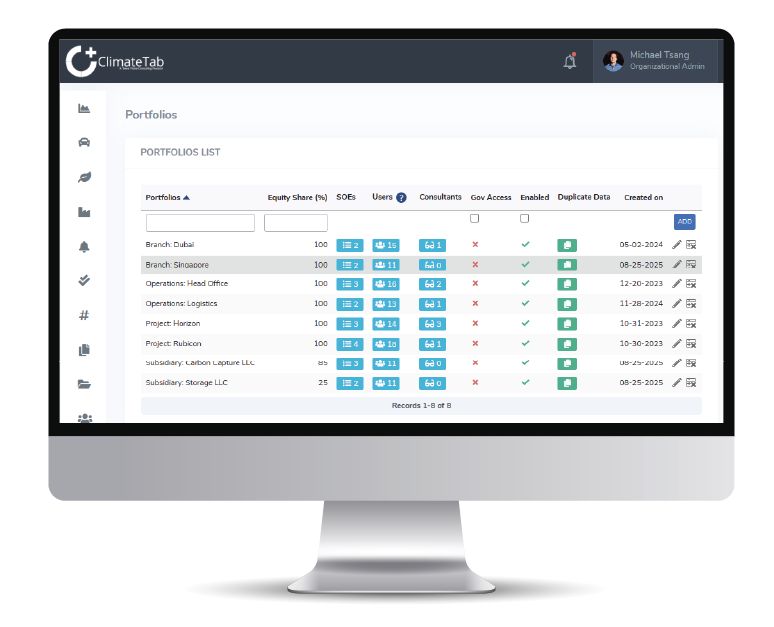Duplicate data for Operations: Logistics
The width and height of the screenshot is (774, 627).
click(x=566, y=304)
